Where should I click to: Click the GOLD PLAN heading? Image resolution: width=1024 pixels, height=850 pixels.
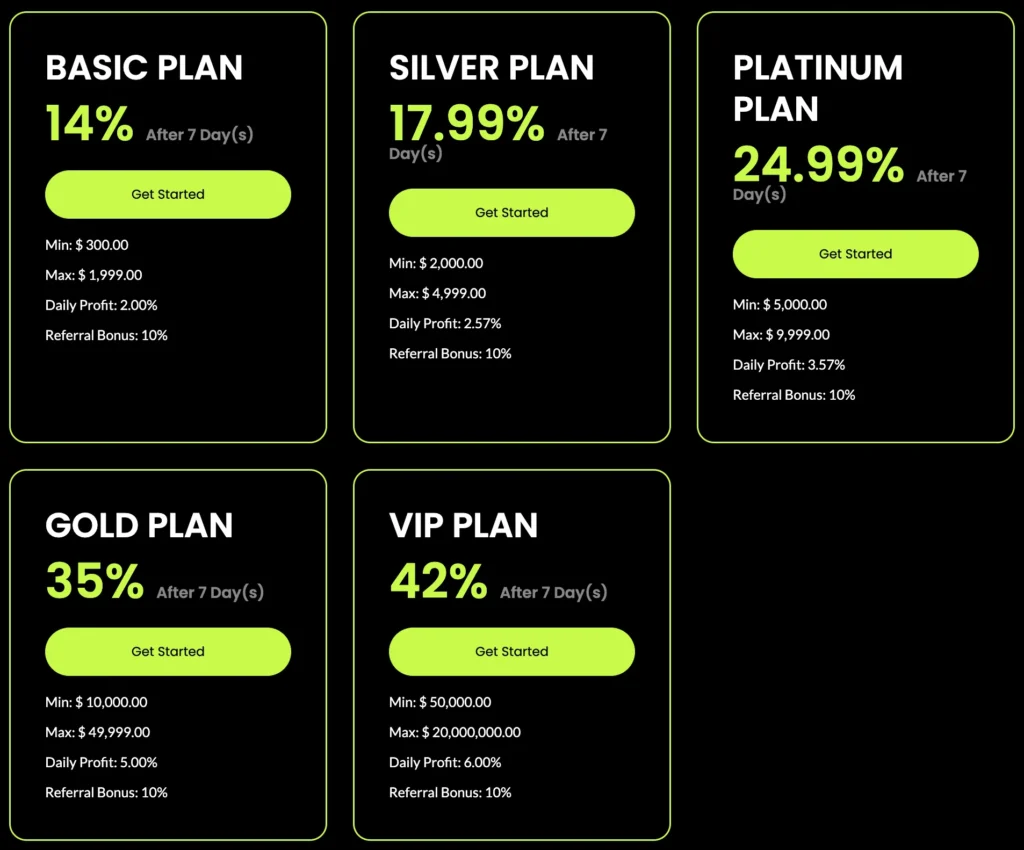pos(139,525)
